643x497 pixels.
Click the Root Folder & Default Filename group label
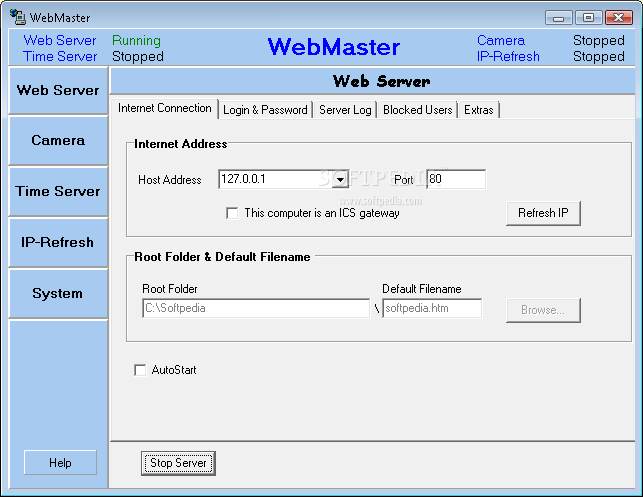tap(222, 257)
